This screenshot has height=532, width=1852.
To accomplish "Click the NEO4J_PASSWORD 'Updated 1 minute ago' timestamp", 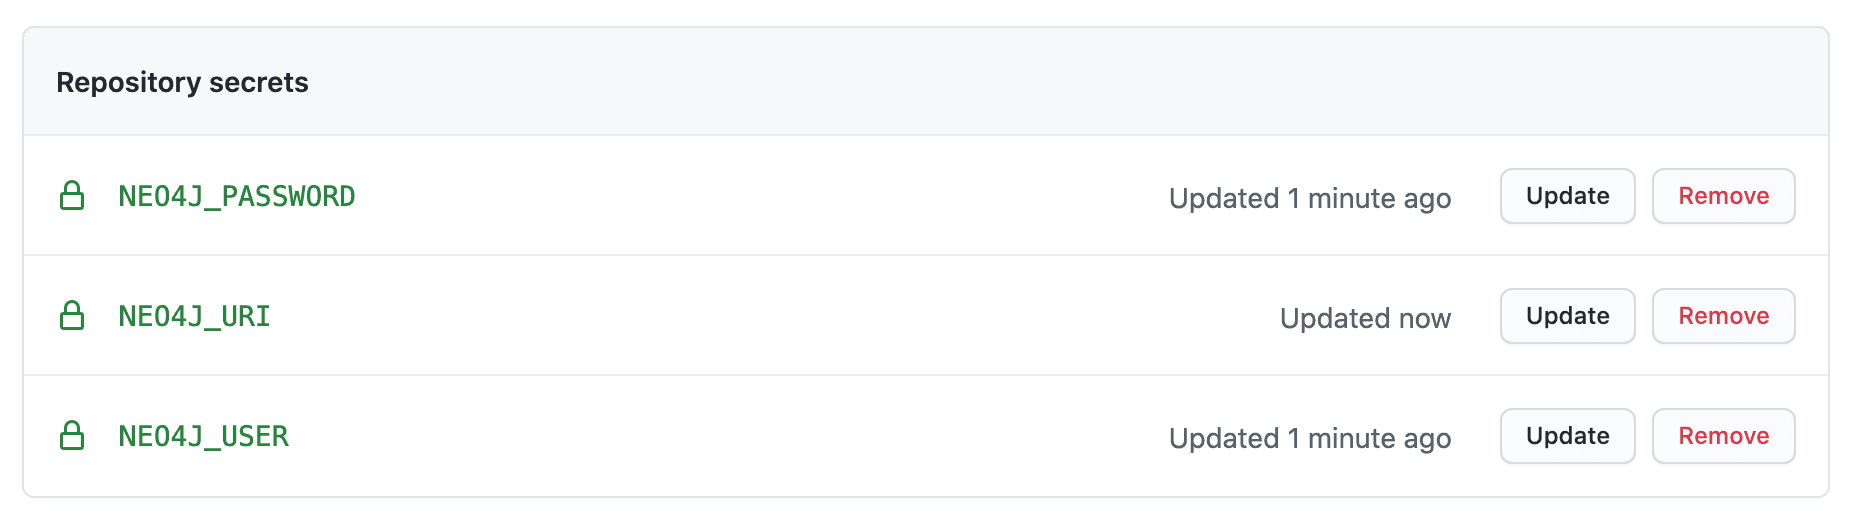I will [1310, 198].
